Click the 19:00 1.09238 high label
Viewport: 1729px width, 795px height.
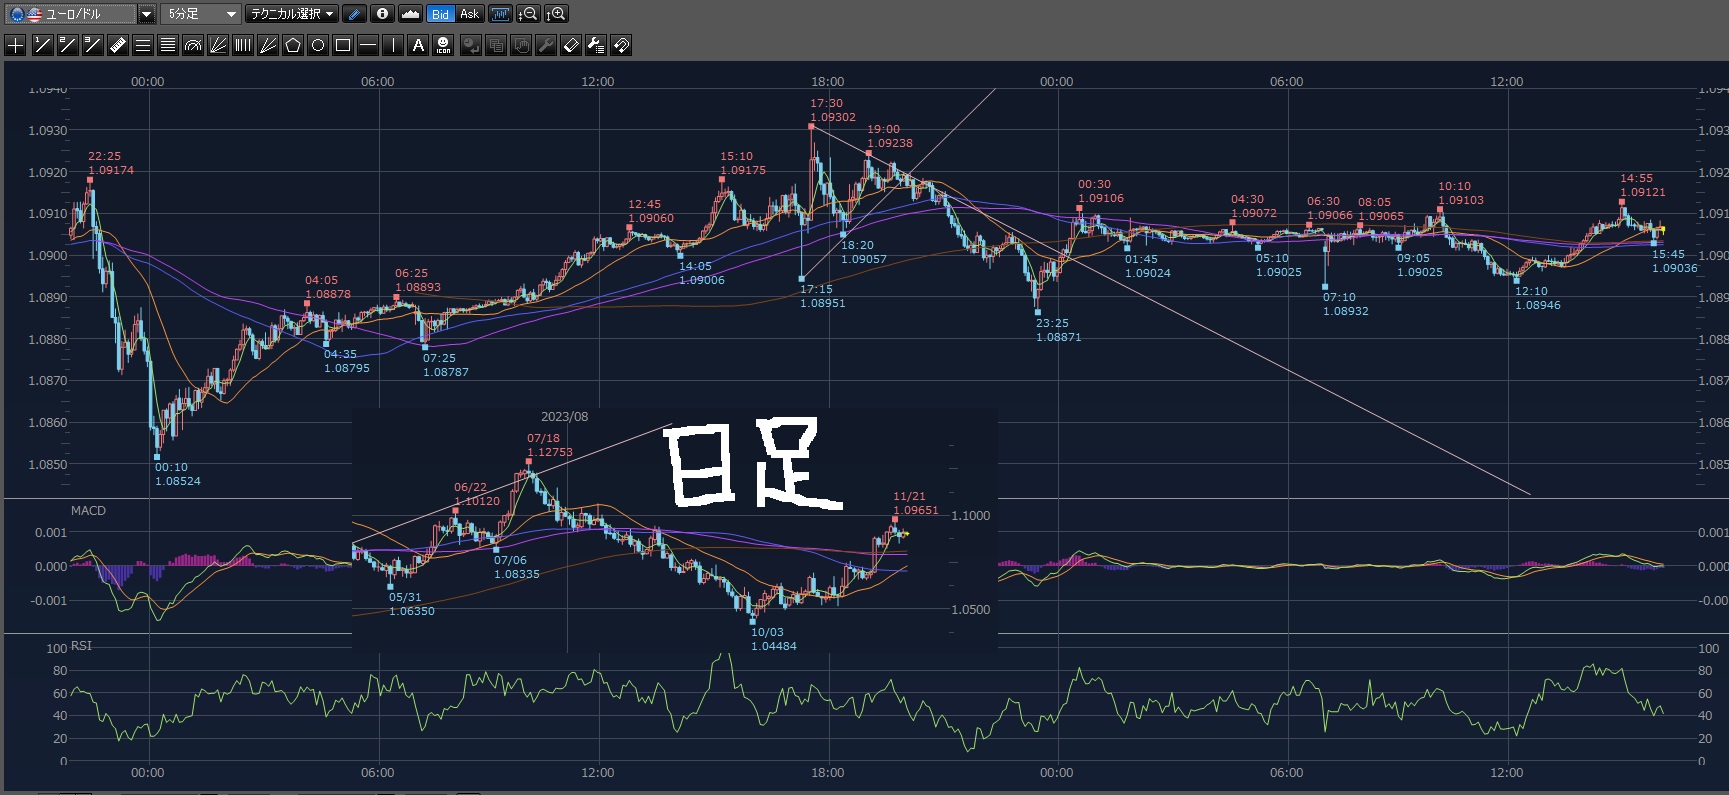point(889,136)
